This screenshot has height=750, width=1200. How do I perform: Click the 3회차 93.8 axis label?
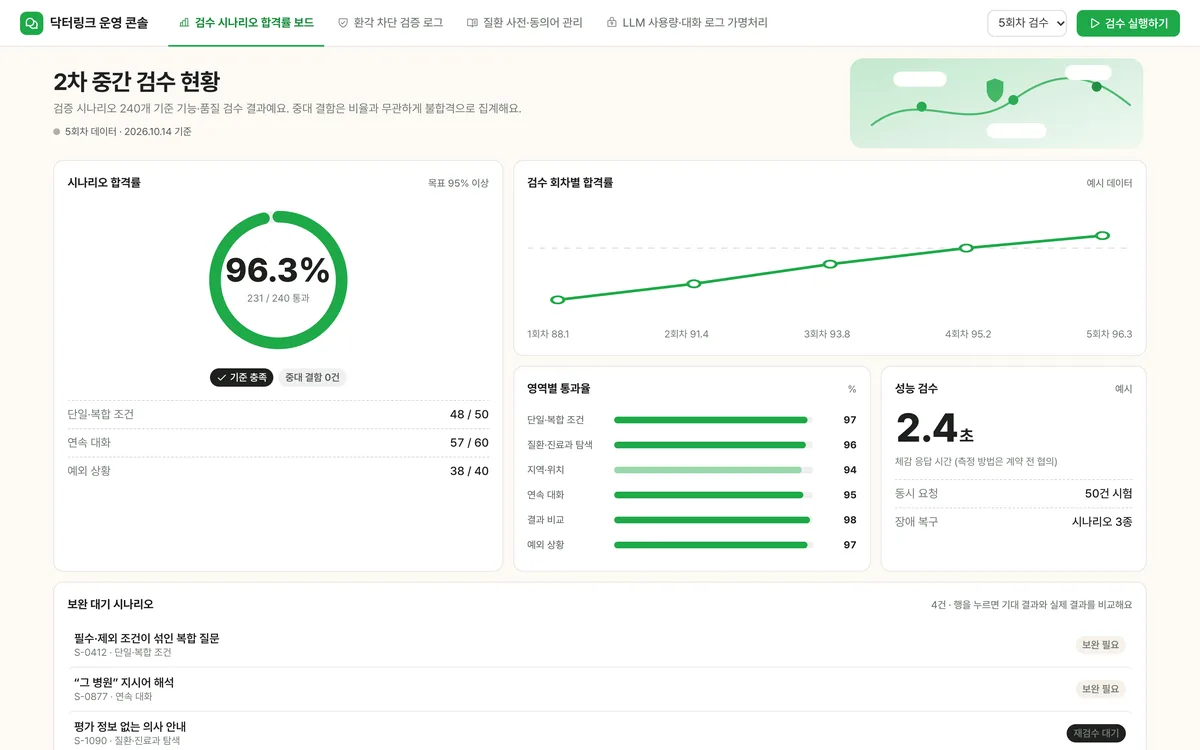coord(827,334)
